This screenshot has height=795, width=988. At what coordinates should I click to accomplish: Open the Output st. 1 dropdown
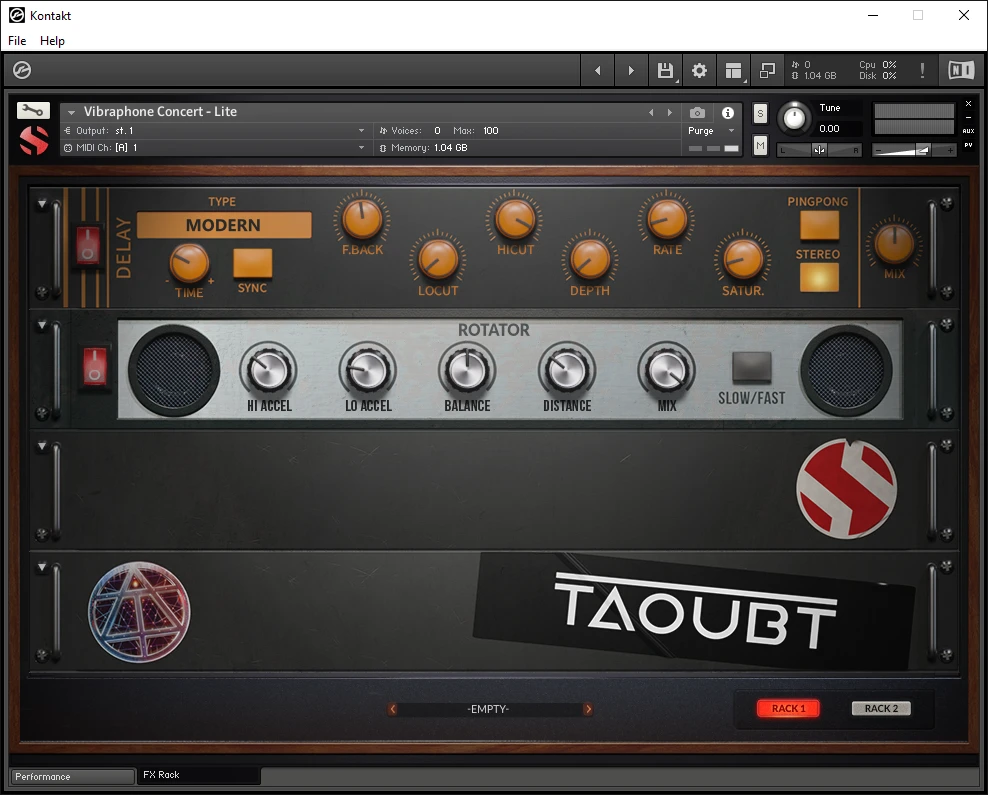pos(214,130)
